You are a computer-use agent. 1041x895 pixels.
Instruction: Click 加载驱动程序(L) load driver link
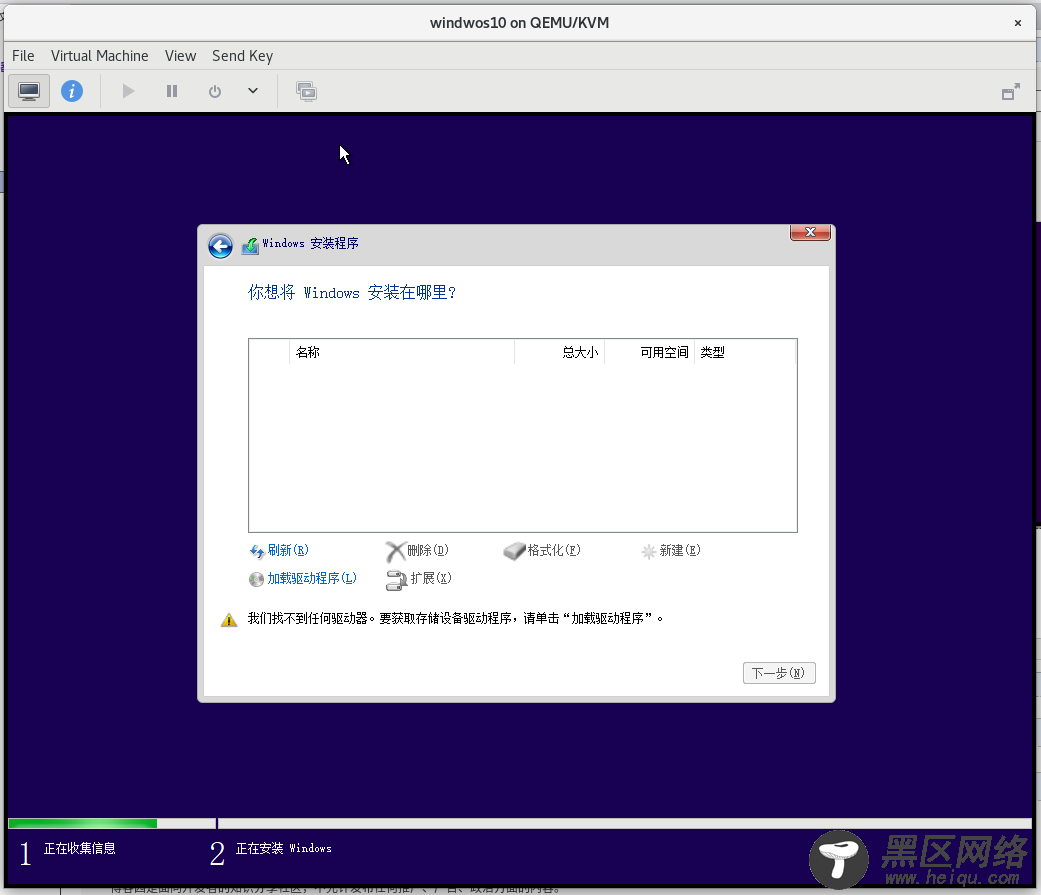click(303, 578)
